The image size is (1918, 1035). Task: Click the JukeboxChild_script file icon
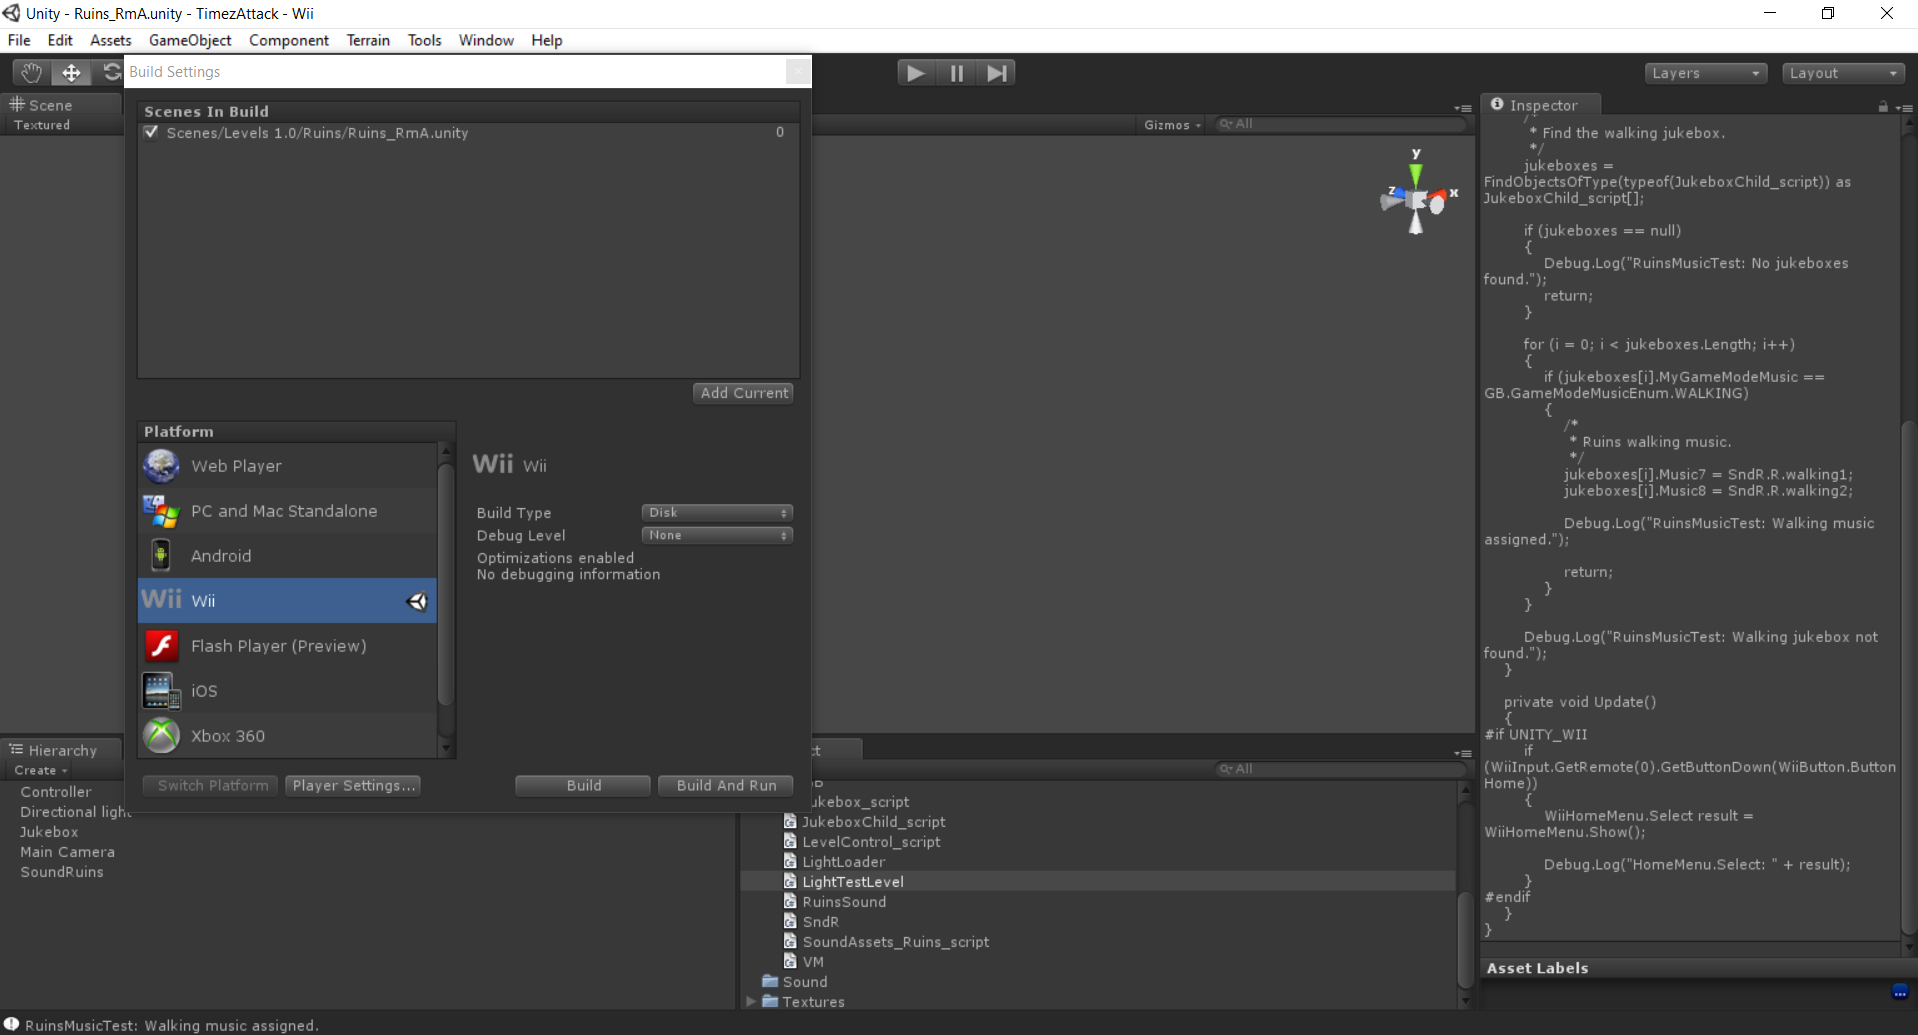click(x=790, y=821)
